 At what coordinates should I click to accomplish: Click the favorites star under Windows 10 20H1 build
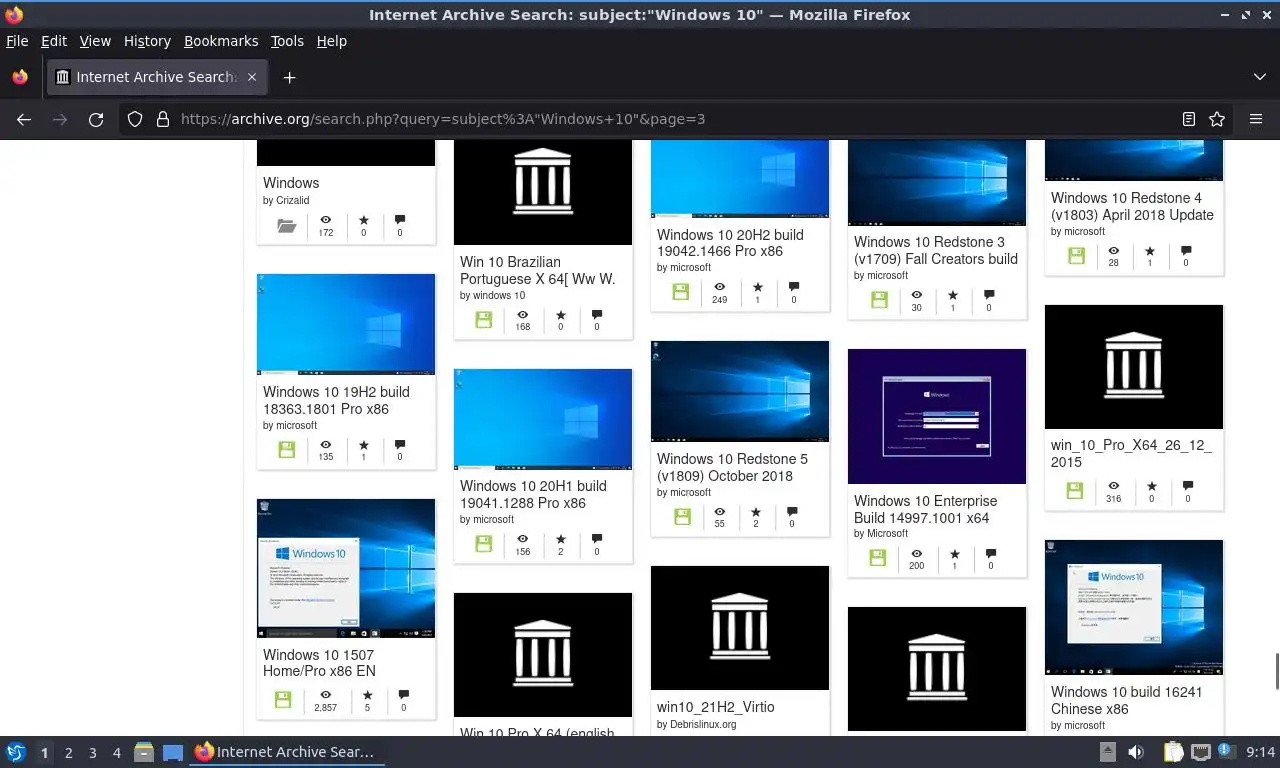560,540
